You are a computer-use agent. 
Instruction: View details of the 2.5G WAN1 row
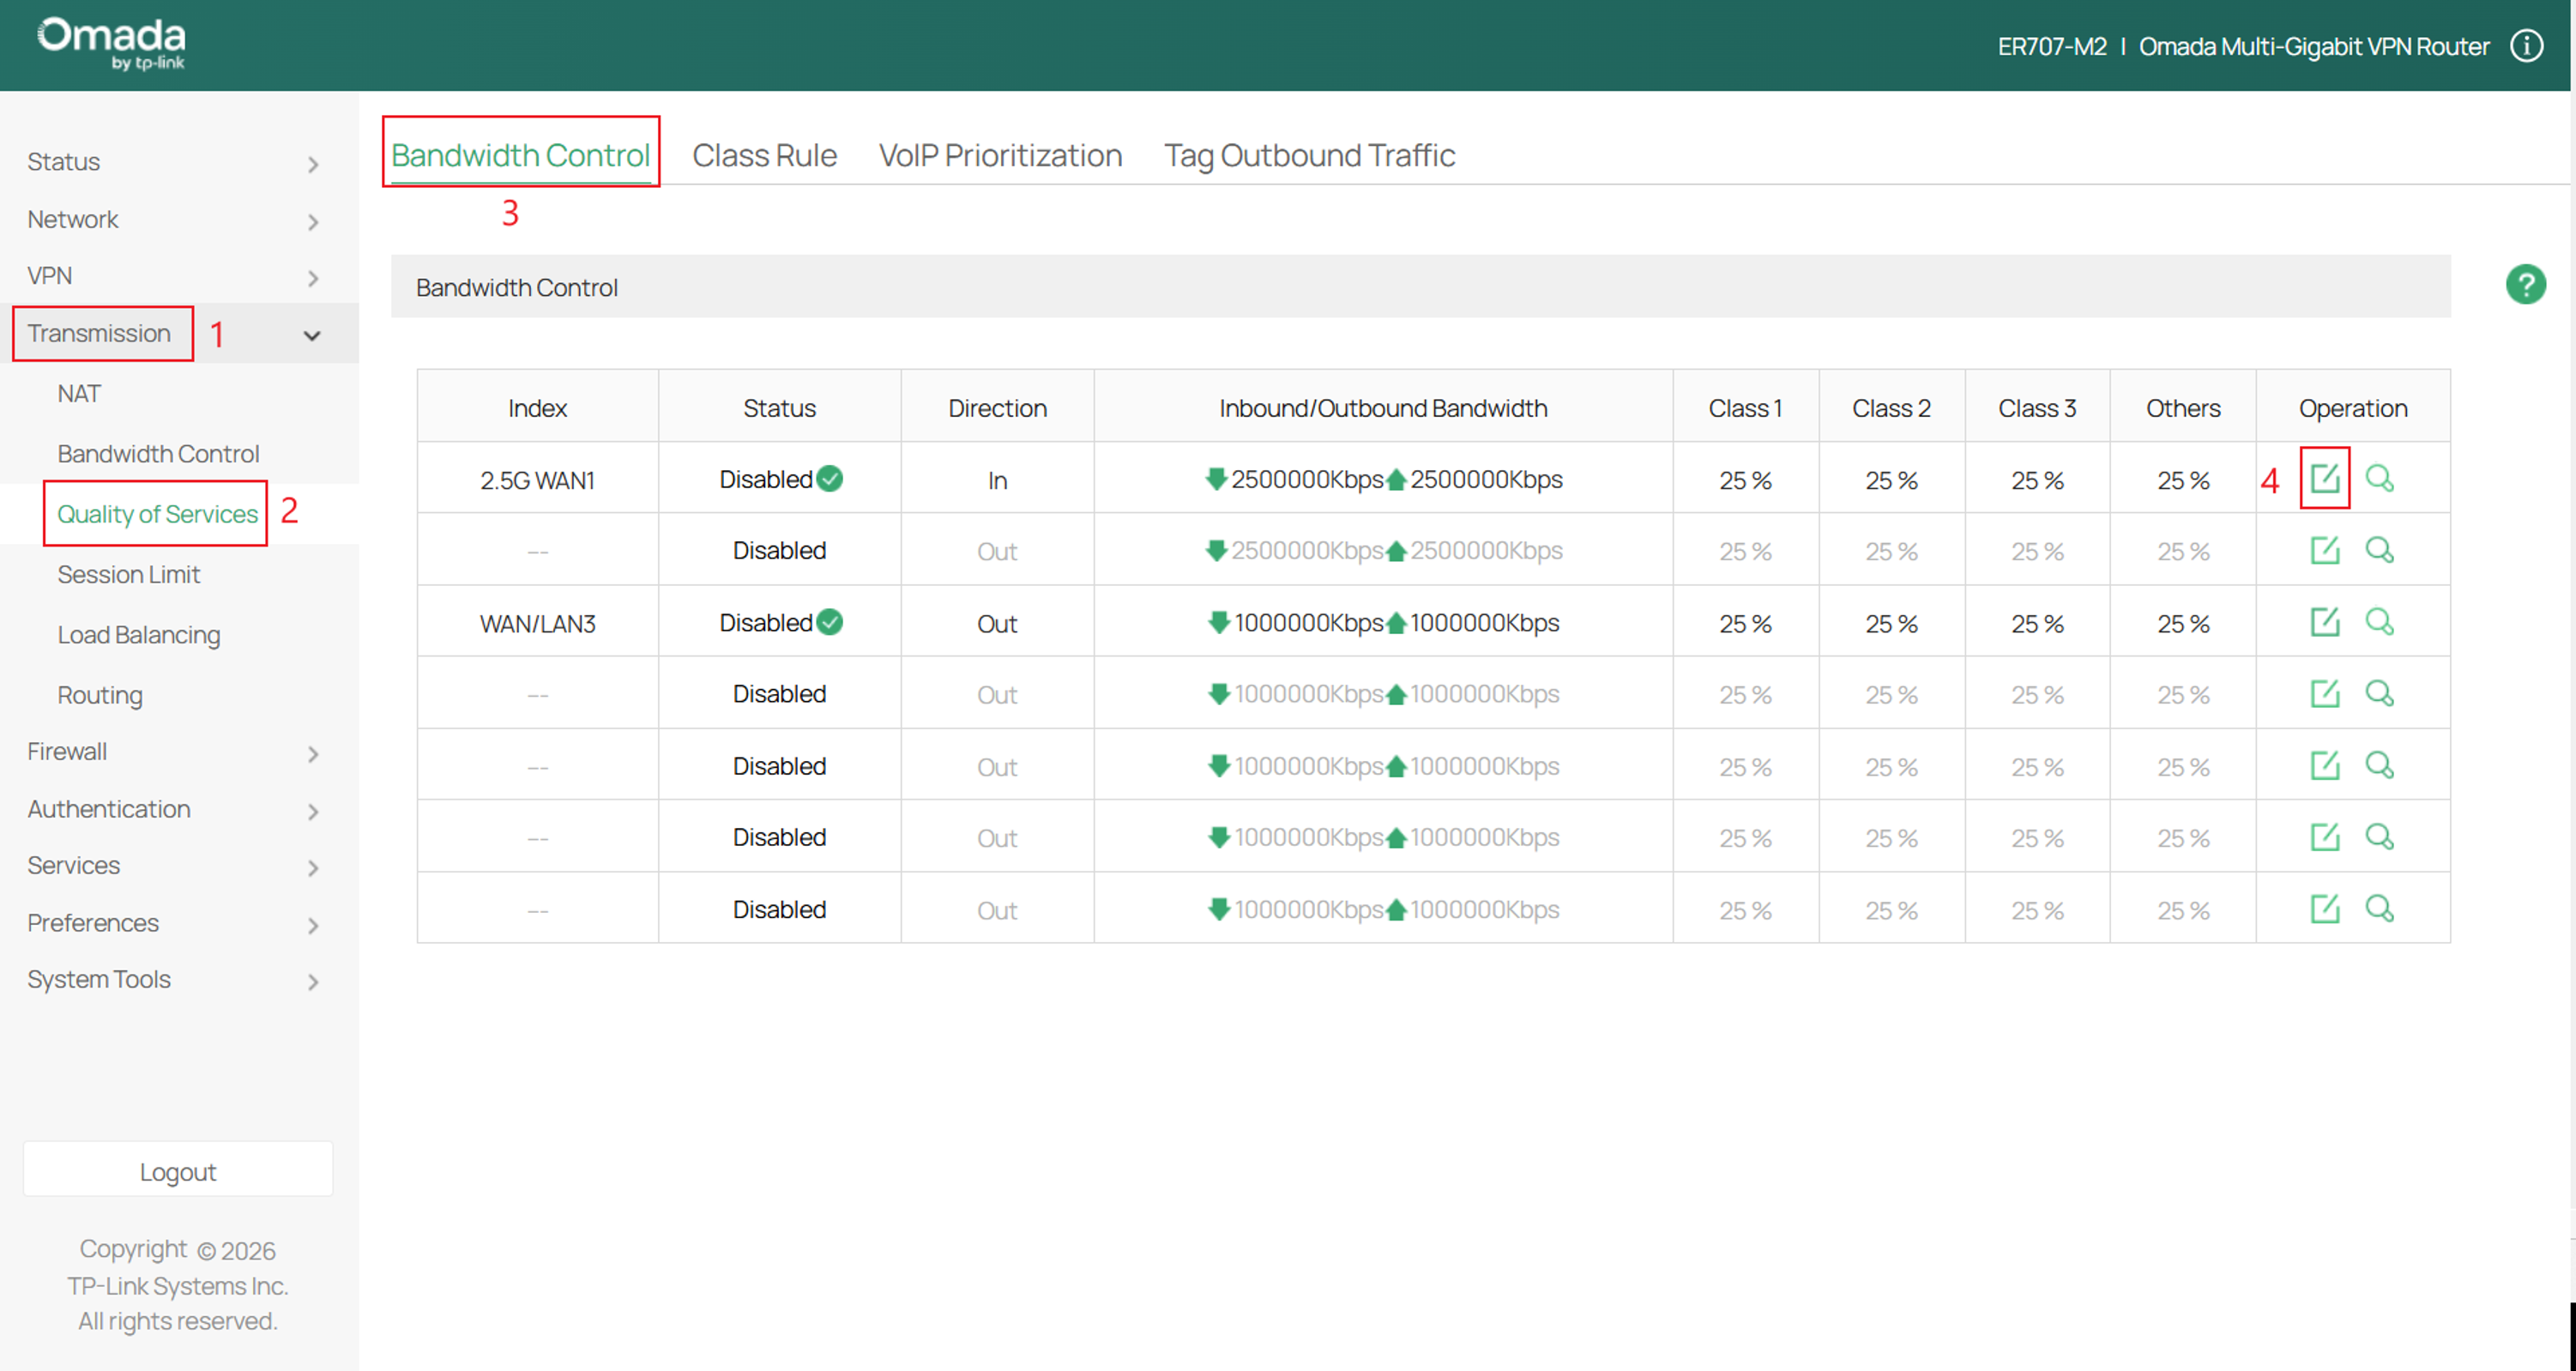click(x=2379, y=478)
